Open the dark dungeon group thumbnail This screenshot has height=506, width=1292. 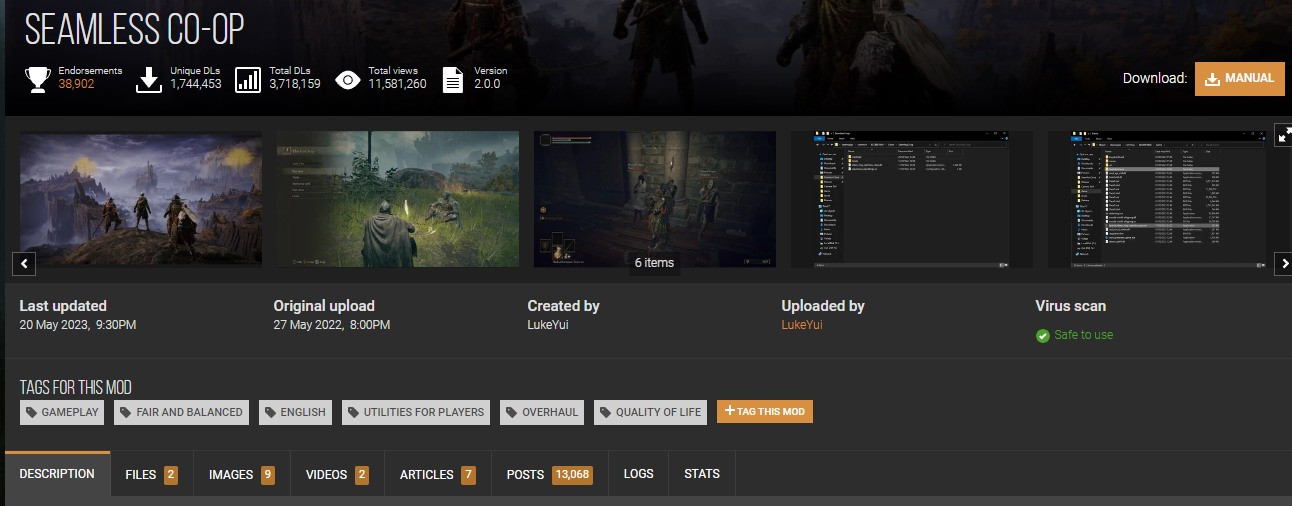(x=655, y=199)
